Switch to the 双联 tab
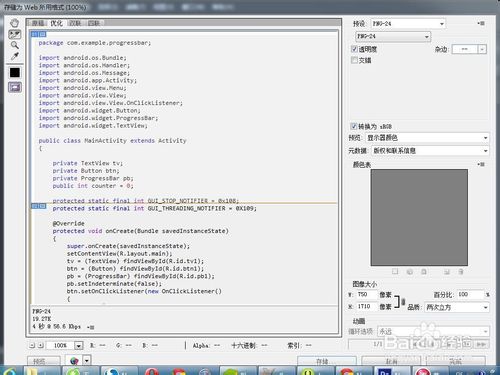Viewport: 500px width, 375px height. pyautogui.click(x=75, y=23)
